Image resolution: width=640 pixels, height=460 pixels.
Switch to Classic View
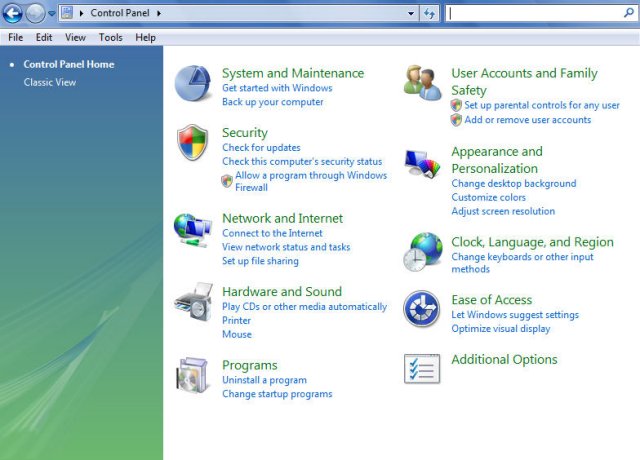click(50, 82)
